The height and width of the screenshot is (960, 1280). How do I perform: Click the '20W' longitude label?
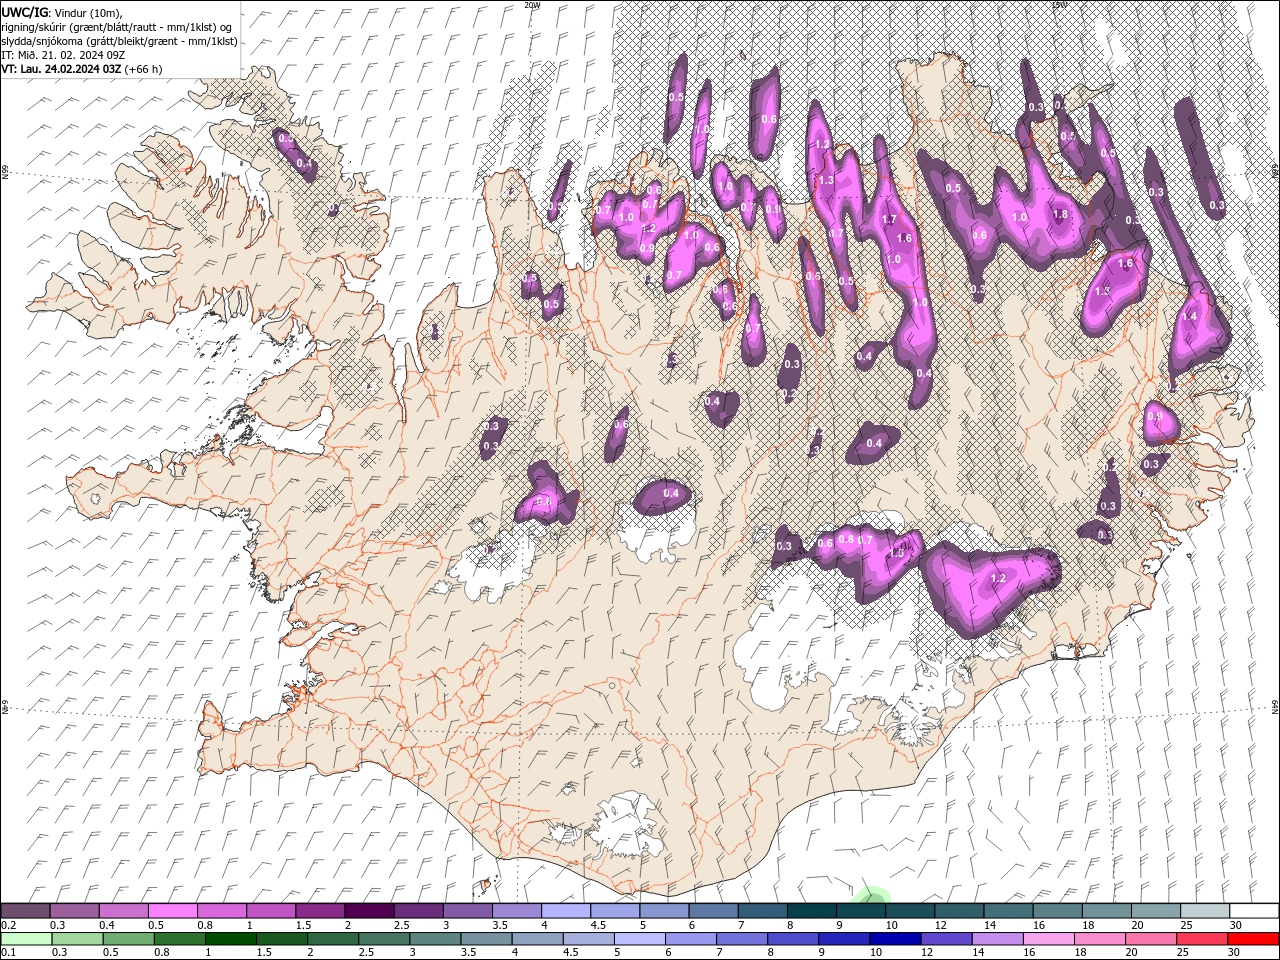point(532,5)
